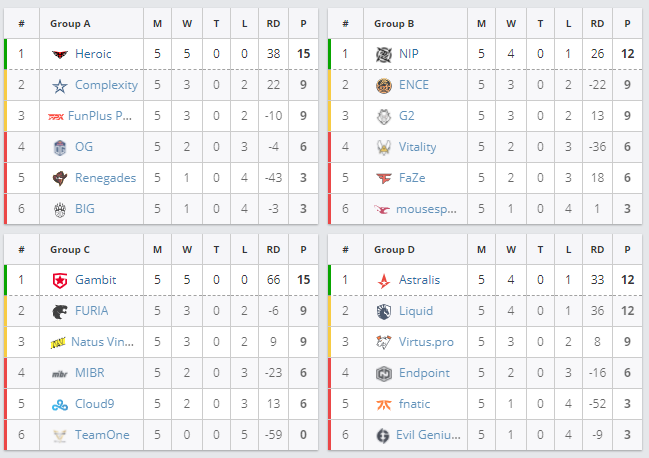Screen dimensions: 649x458
Task: Click the Complexity star logo
Action: click(x=60, y=85)
